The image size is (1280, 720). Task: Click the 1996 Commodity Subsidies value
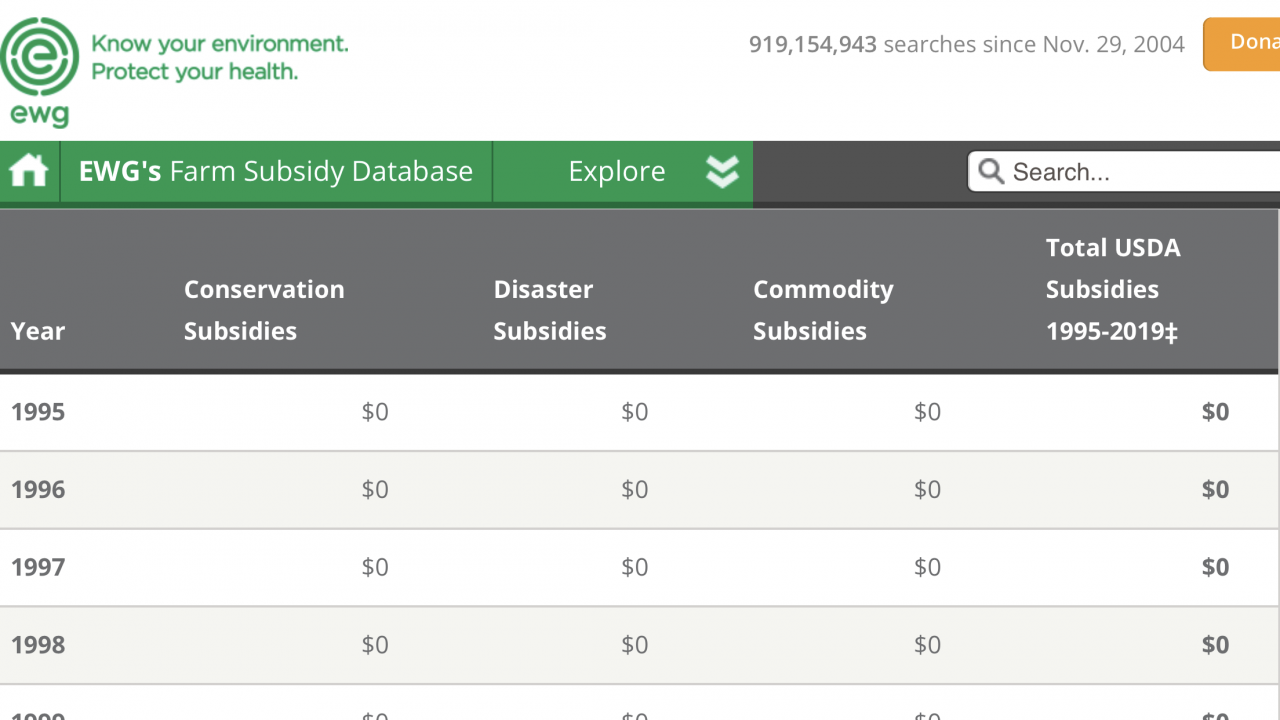click(928, 490)
